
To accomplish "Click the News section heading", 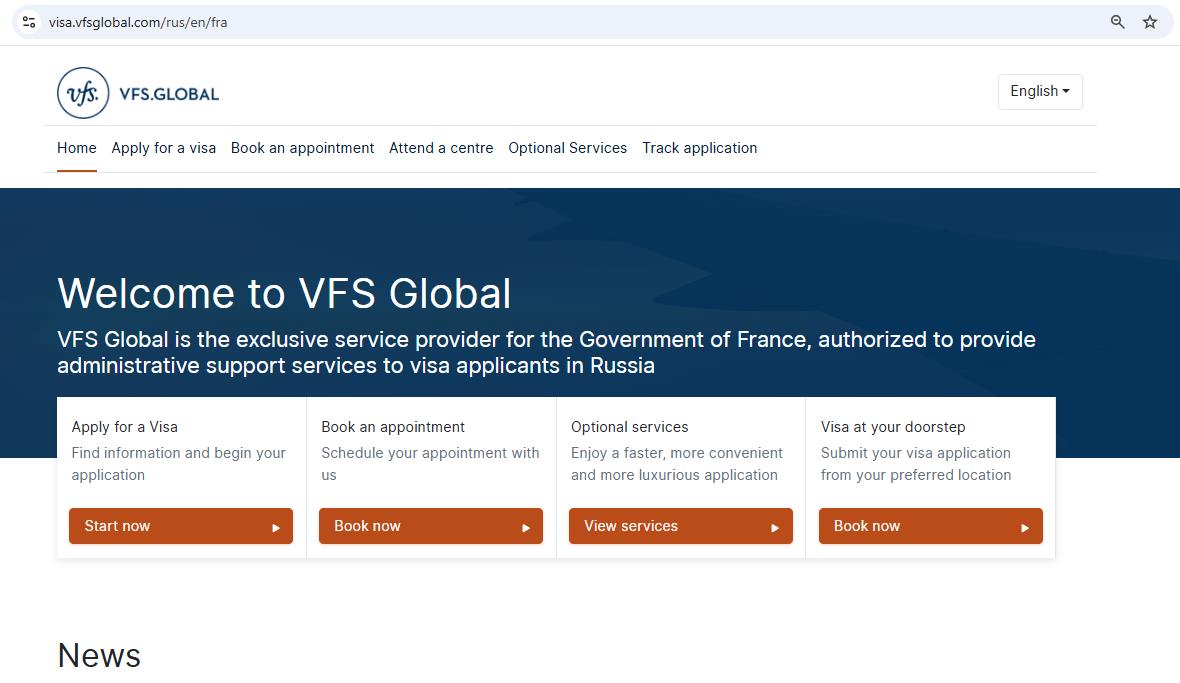I will click(99, 655).
